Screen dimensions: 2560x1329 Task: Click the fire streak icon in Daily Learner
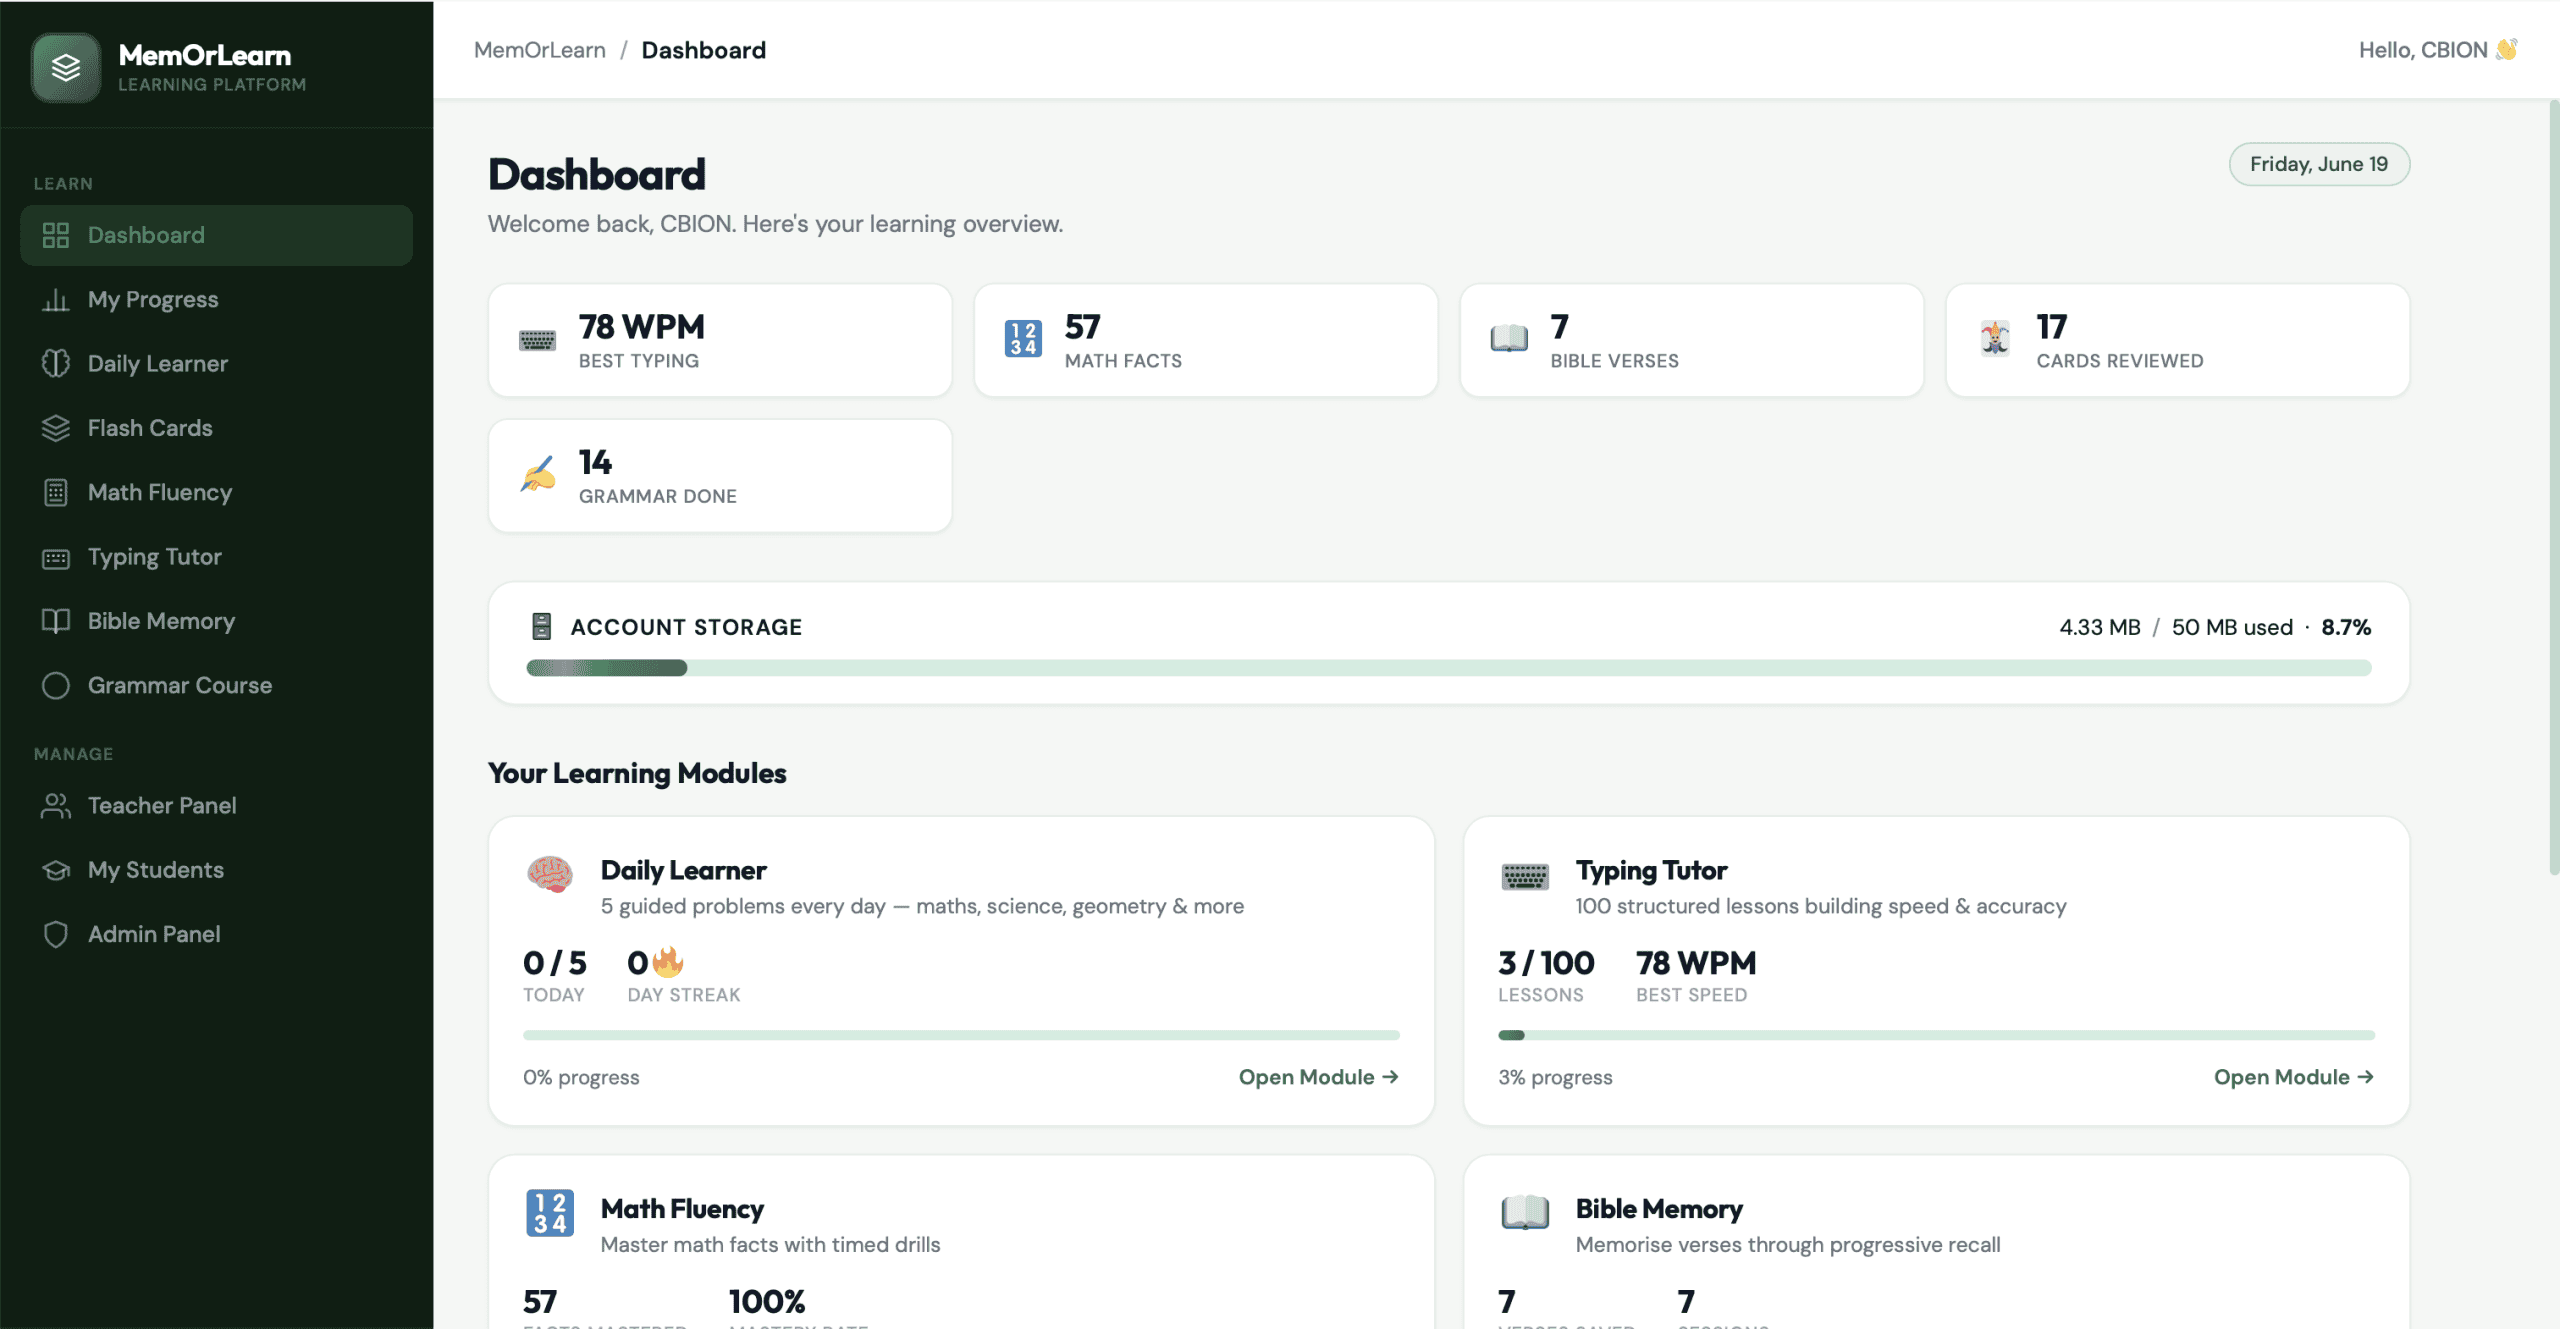(x=668, y=962)
